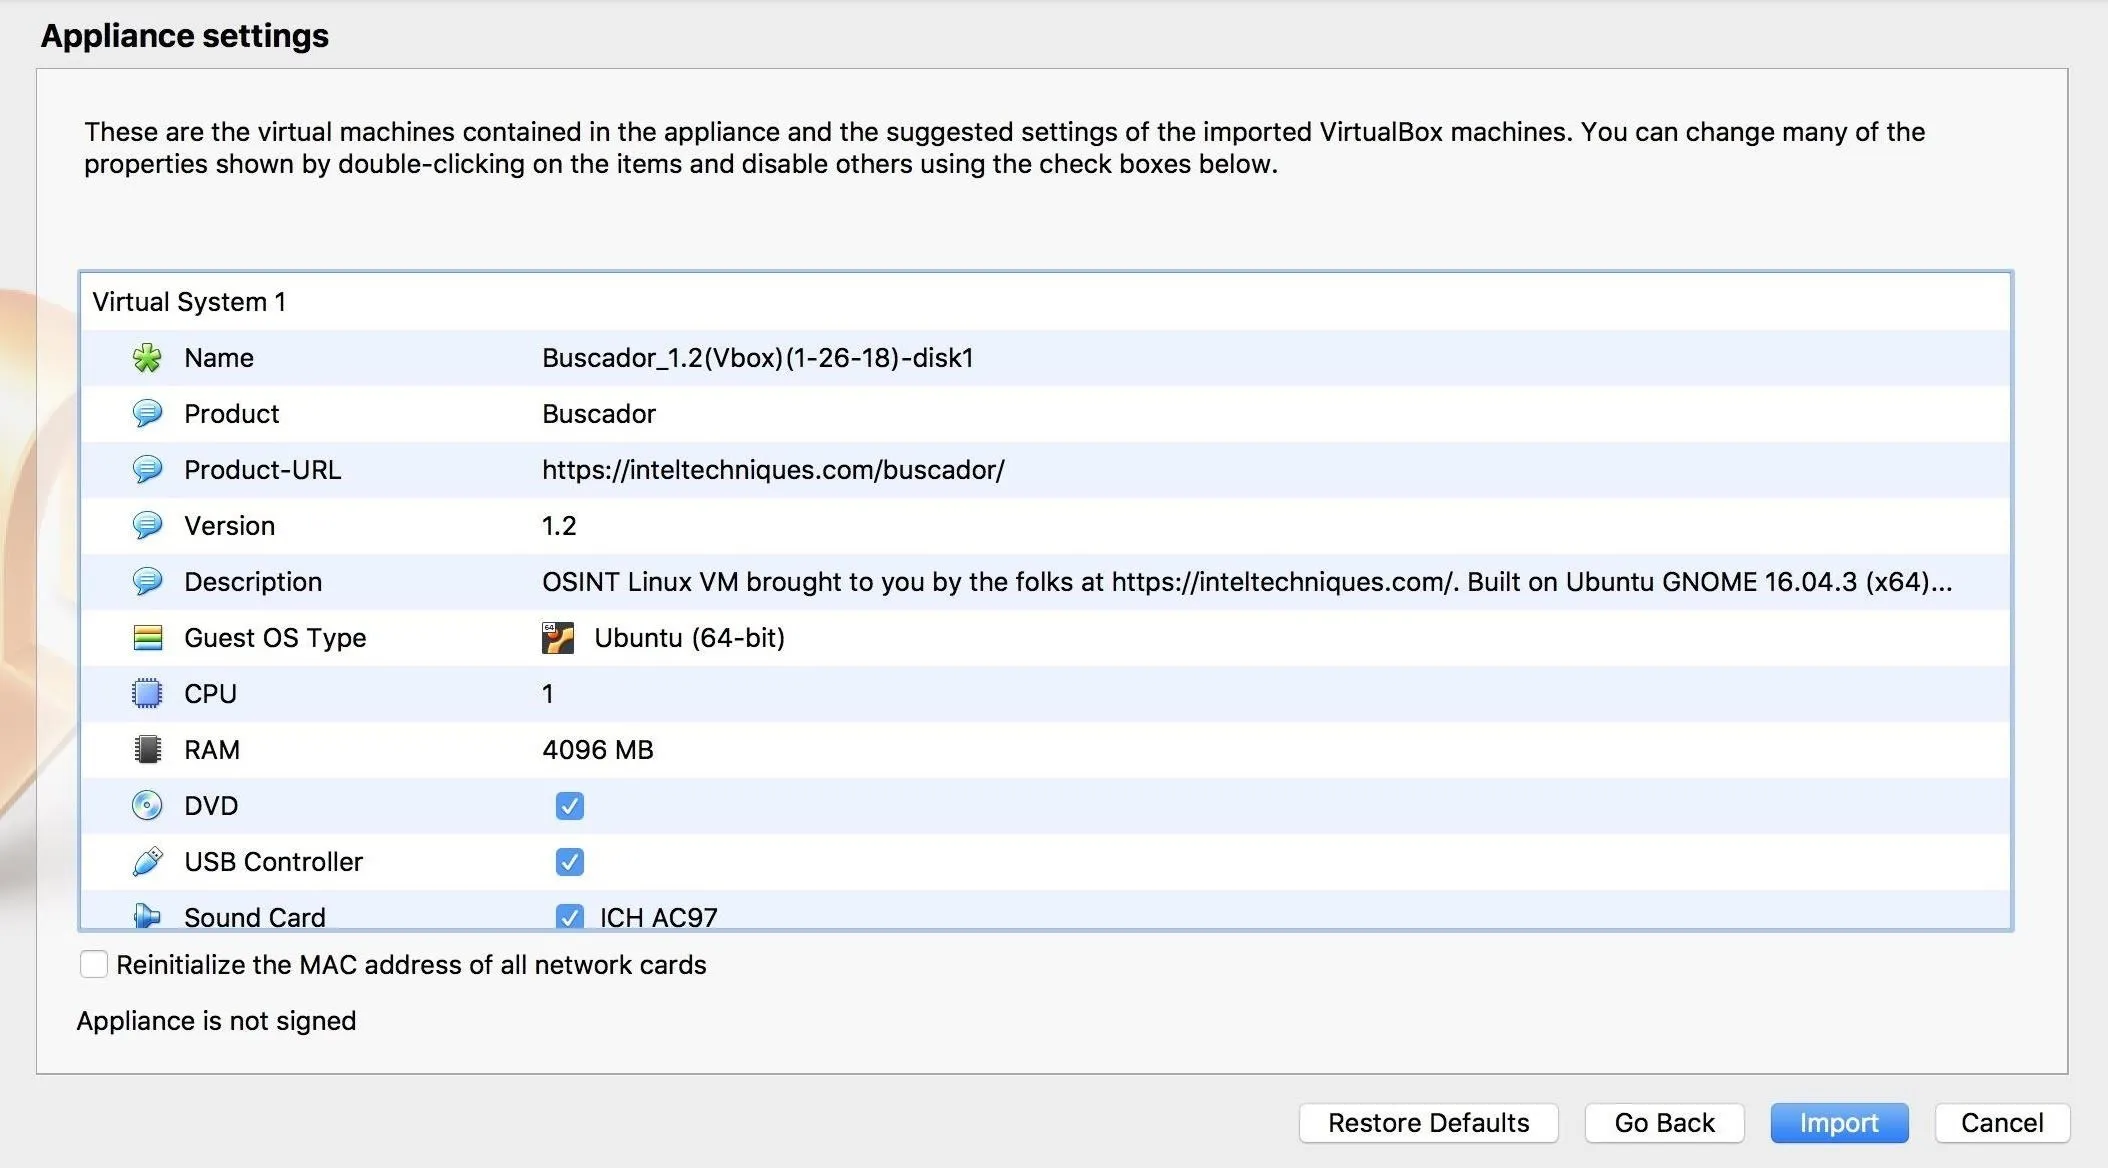Image resolution: width=2108 pixels, height=1168 pixels.
Task: Click the Product-URL label
Action: pyautogui.click(x=263, y=470)
